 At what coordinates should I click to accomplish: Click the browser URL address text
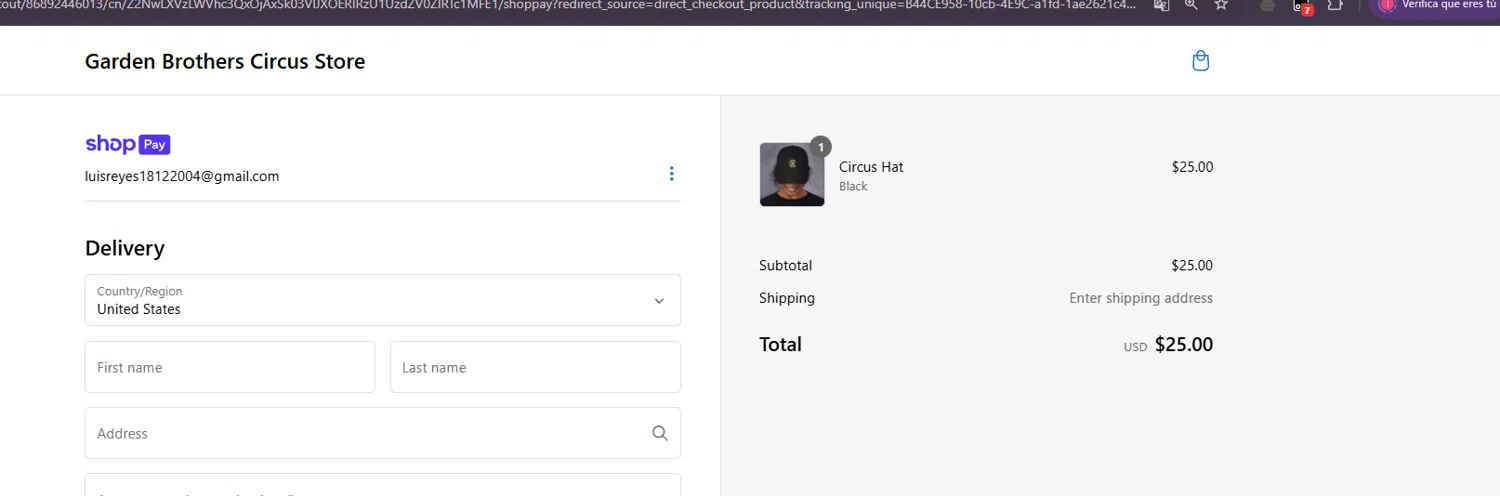point(570,5)
